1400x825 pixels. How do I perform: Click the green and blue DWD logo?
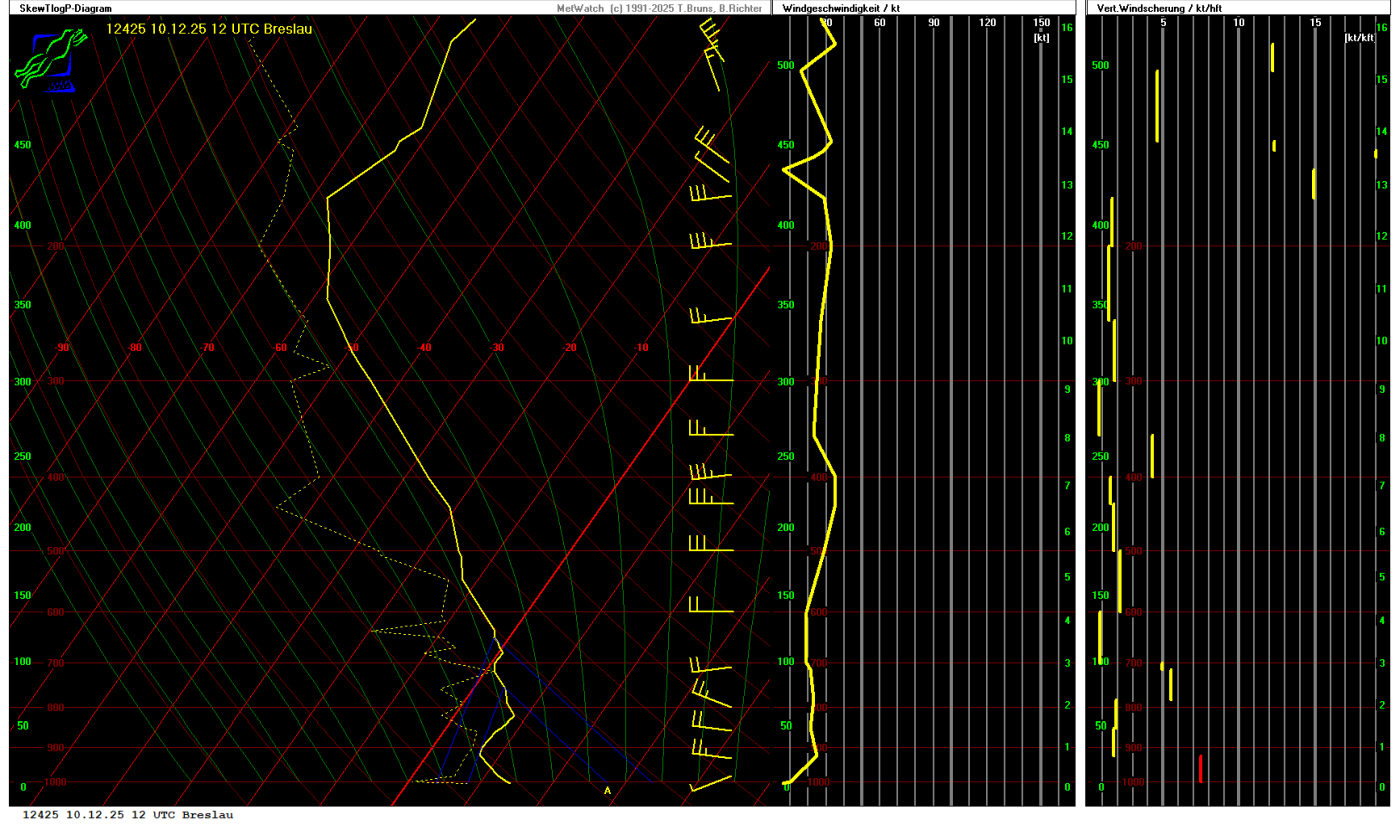(x=46, y=60)
